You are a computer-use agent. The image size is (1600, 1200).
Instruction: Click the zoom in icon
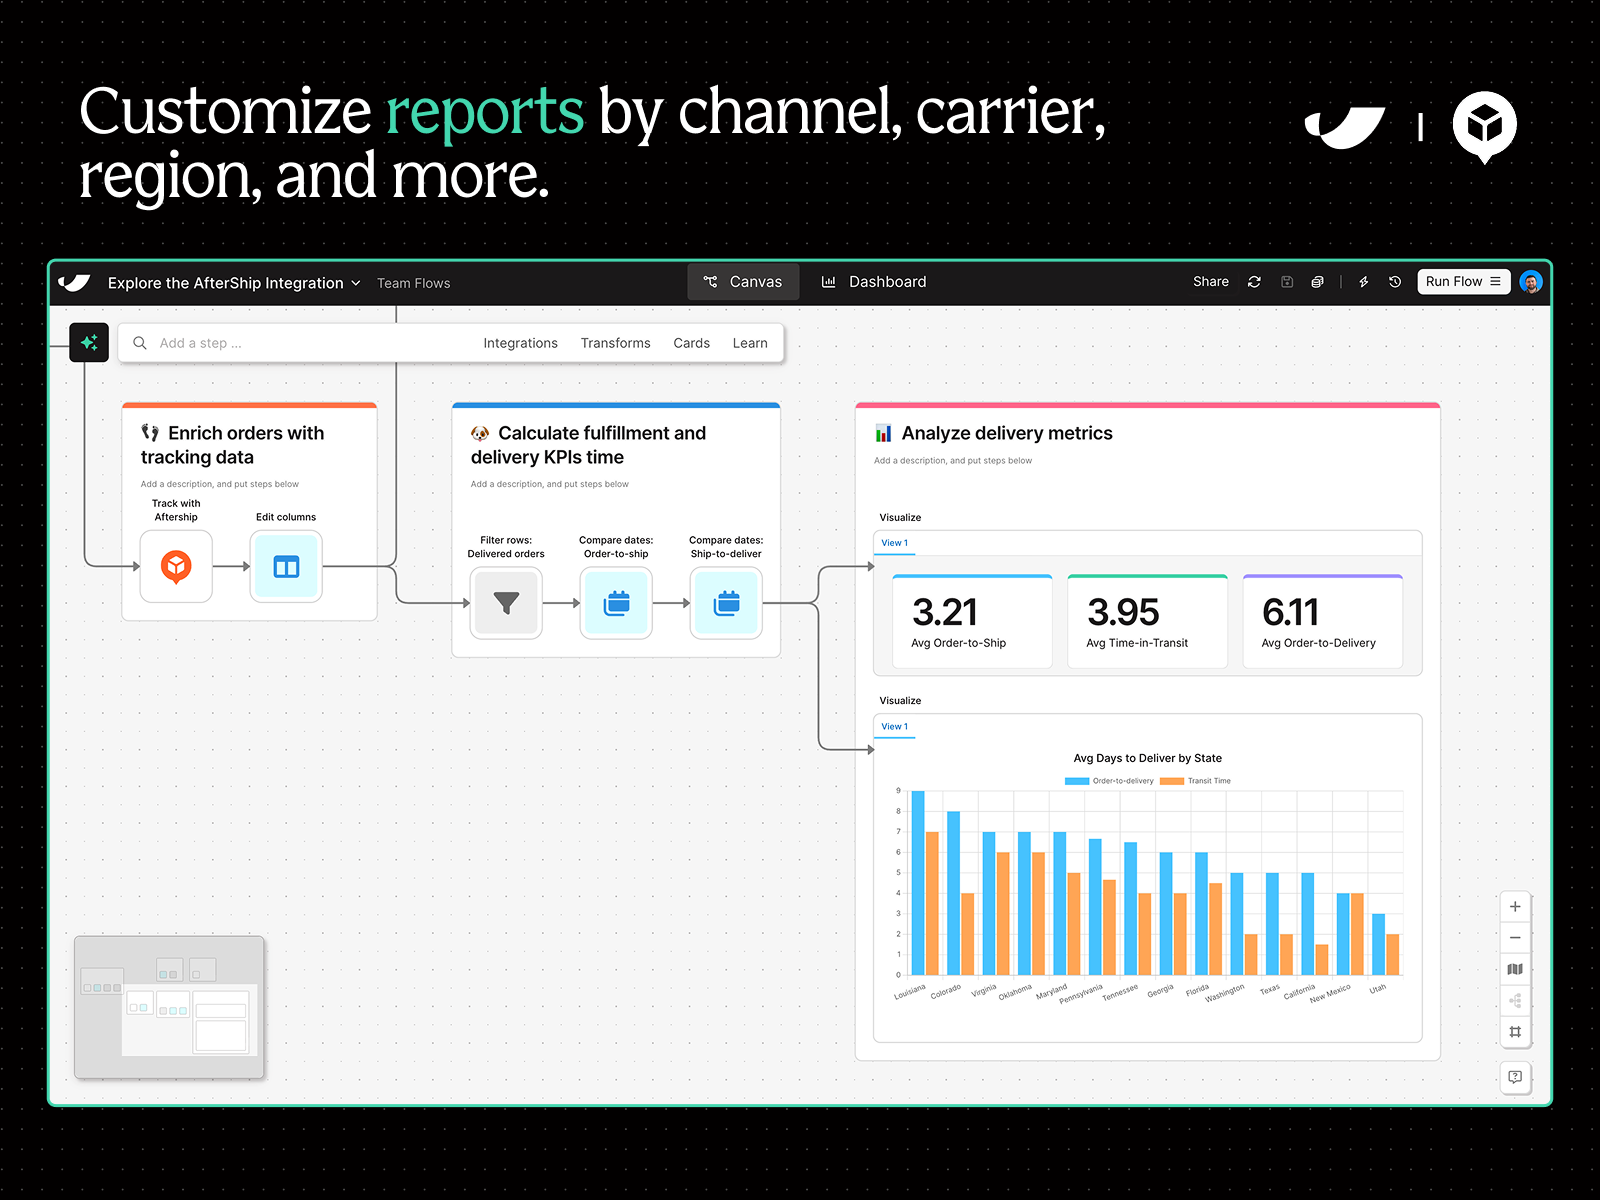1515,906
